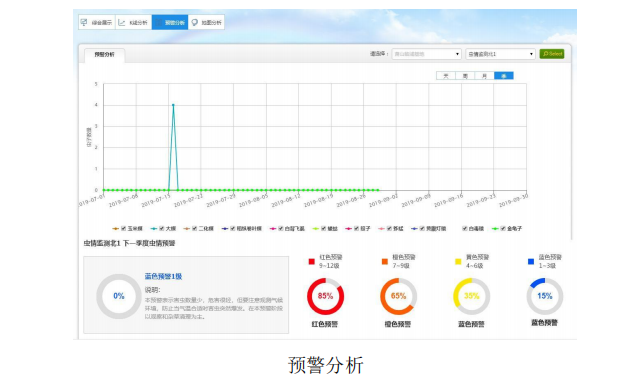Click the 预警分析 icon in the blue tab

pos(159,22)
